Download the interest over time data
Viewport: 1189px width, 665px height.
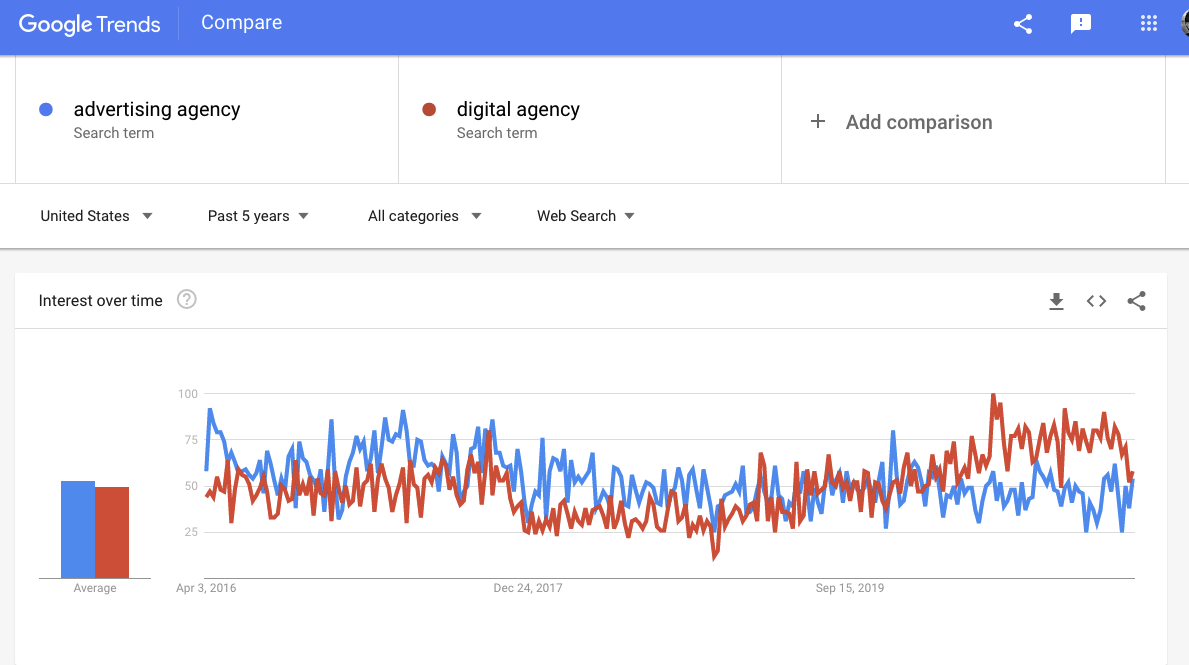[x=1056, y=301]
